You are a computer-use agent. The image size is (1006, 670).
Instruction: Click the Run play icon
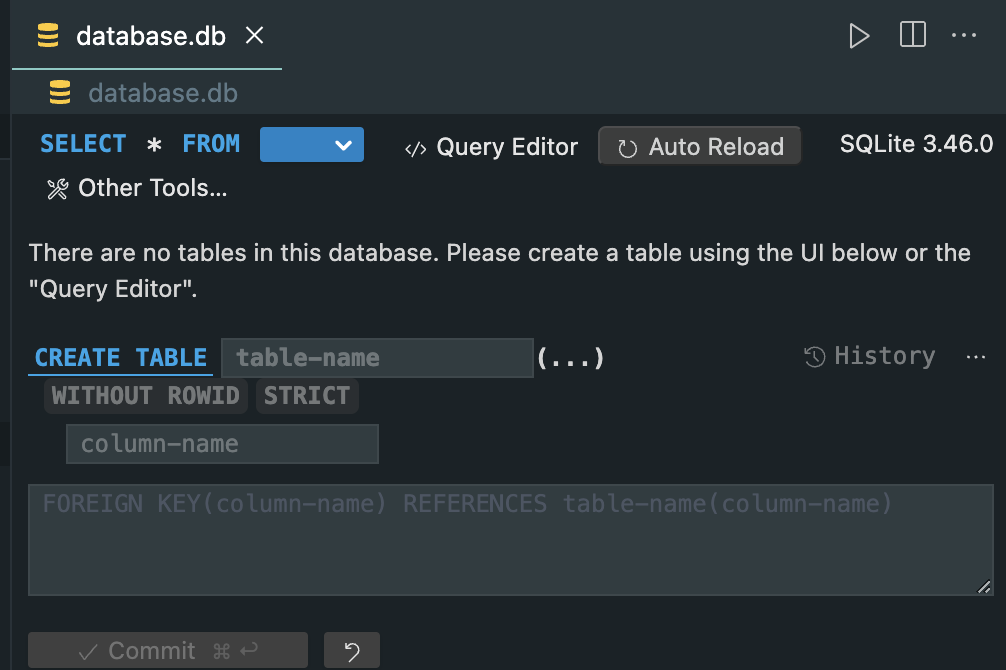(859, 36)
